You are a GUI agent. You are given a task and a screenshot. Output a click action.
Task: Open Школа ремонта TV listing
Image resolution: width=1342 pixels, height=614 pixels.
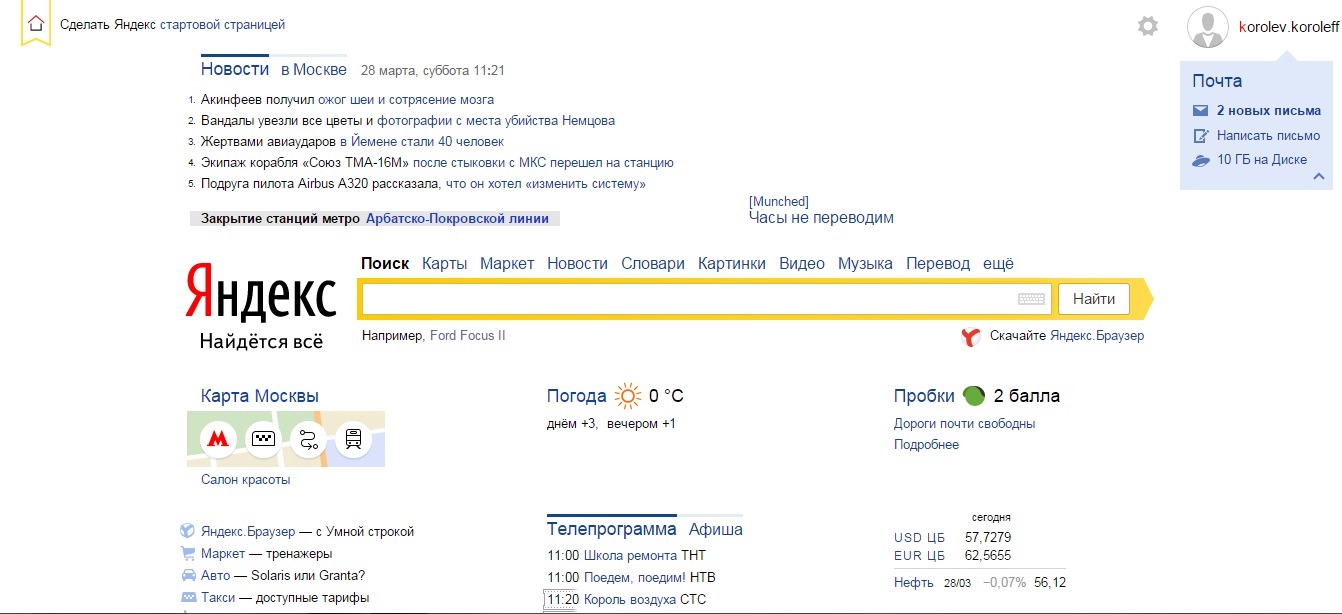(x=630, y=556)
